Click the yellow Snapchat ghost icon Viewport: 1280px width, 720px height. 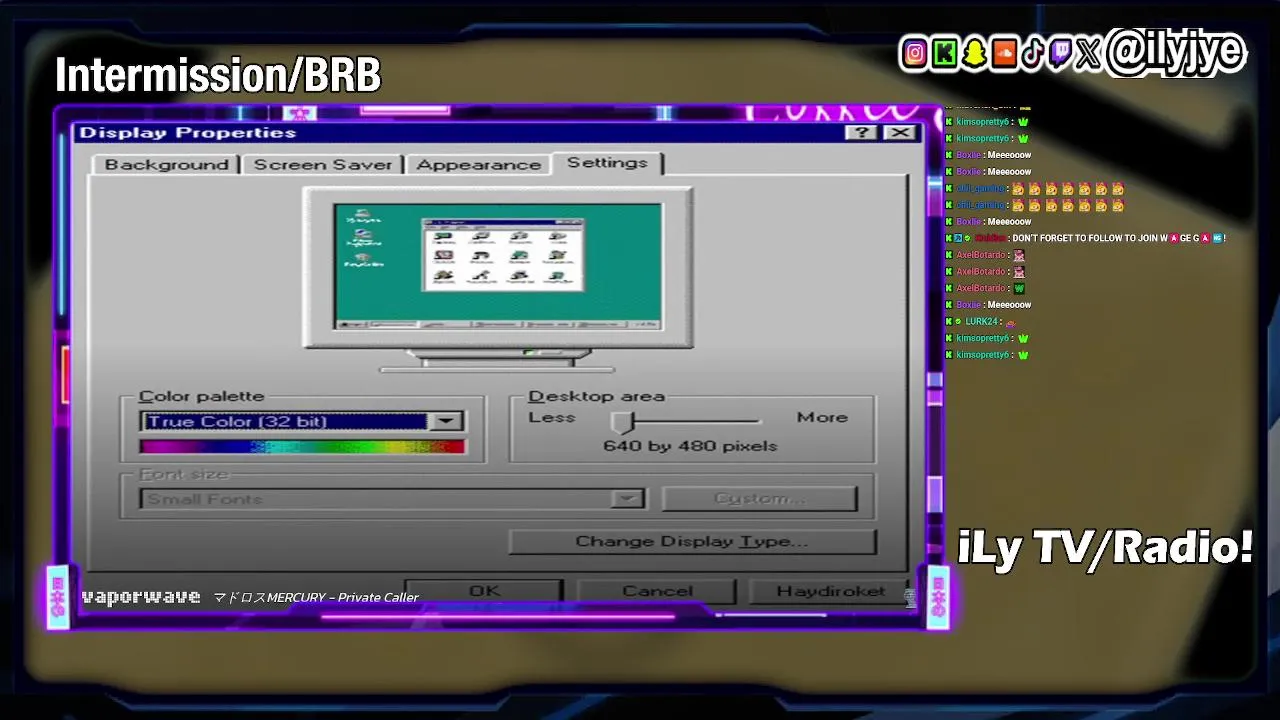point(974,54)
